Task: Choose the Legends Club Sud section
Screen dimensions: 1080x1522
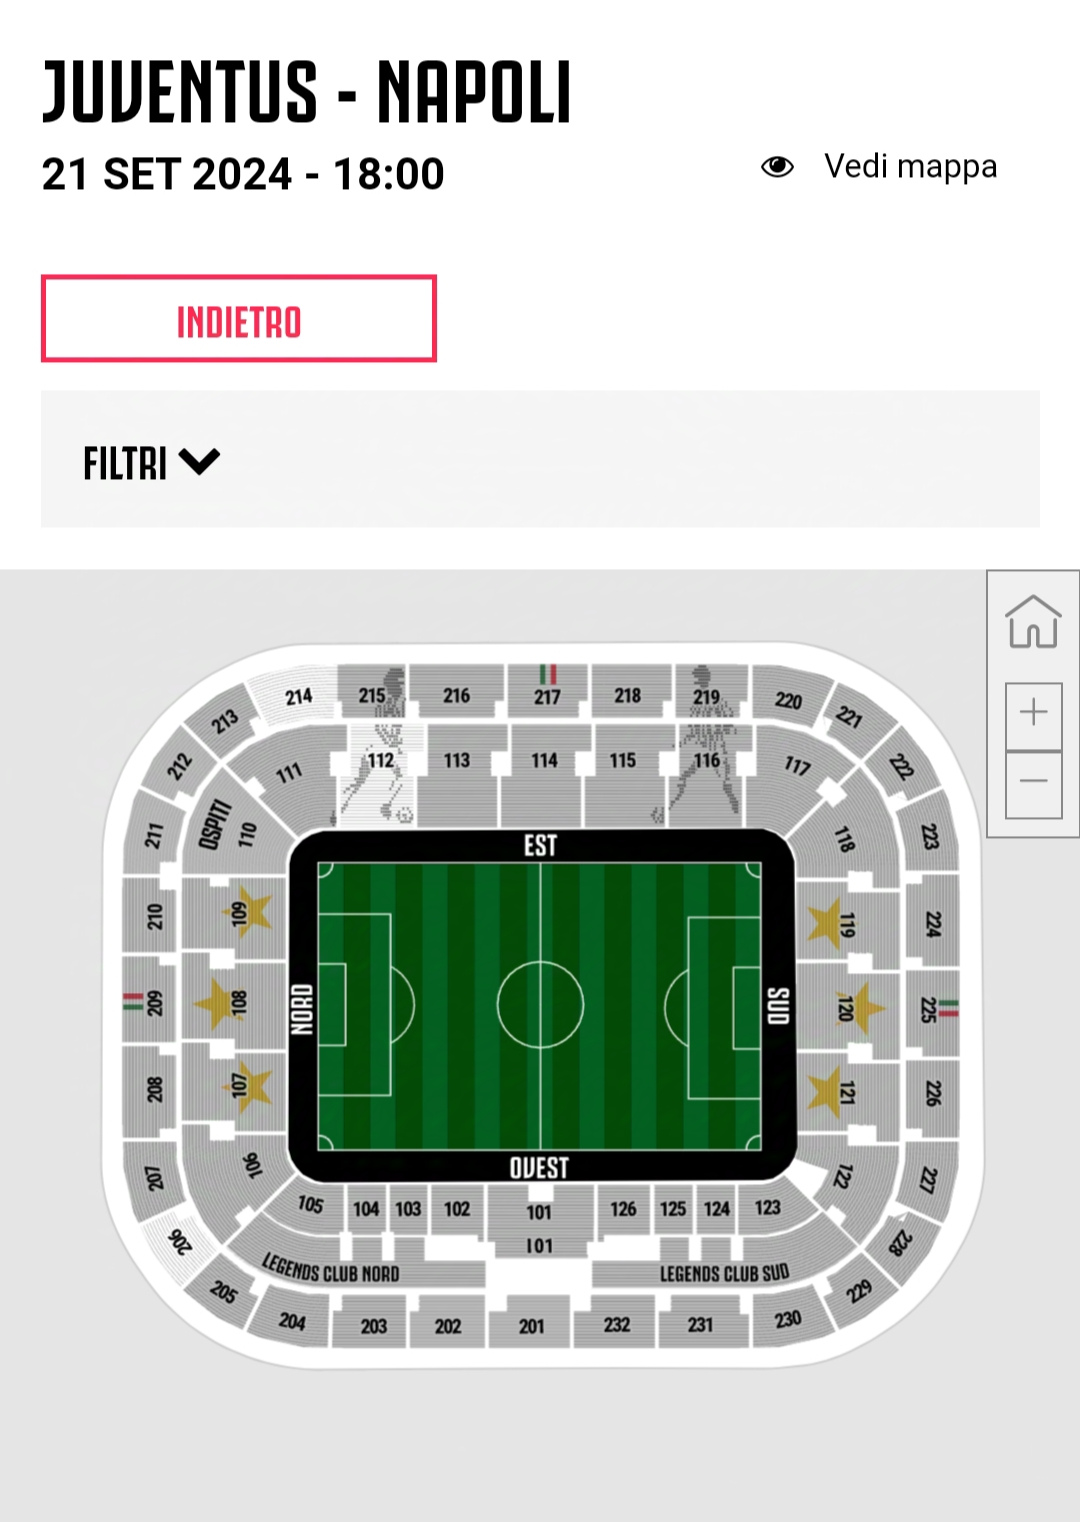Action: click(x=724, y=1273)
